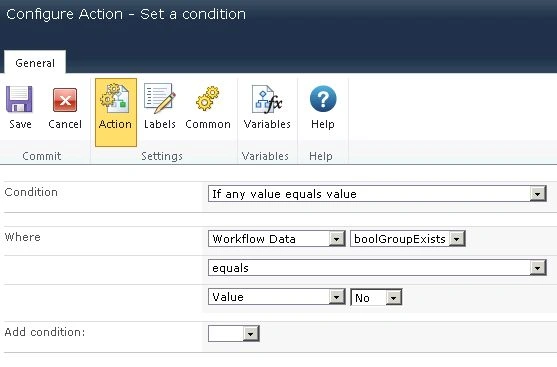Open the Variables fx icon
This screenshot has height=367, width=557.
pyautogui.click(x=267, y=99)
